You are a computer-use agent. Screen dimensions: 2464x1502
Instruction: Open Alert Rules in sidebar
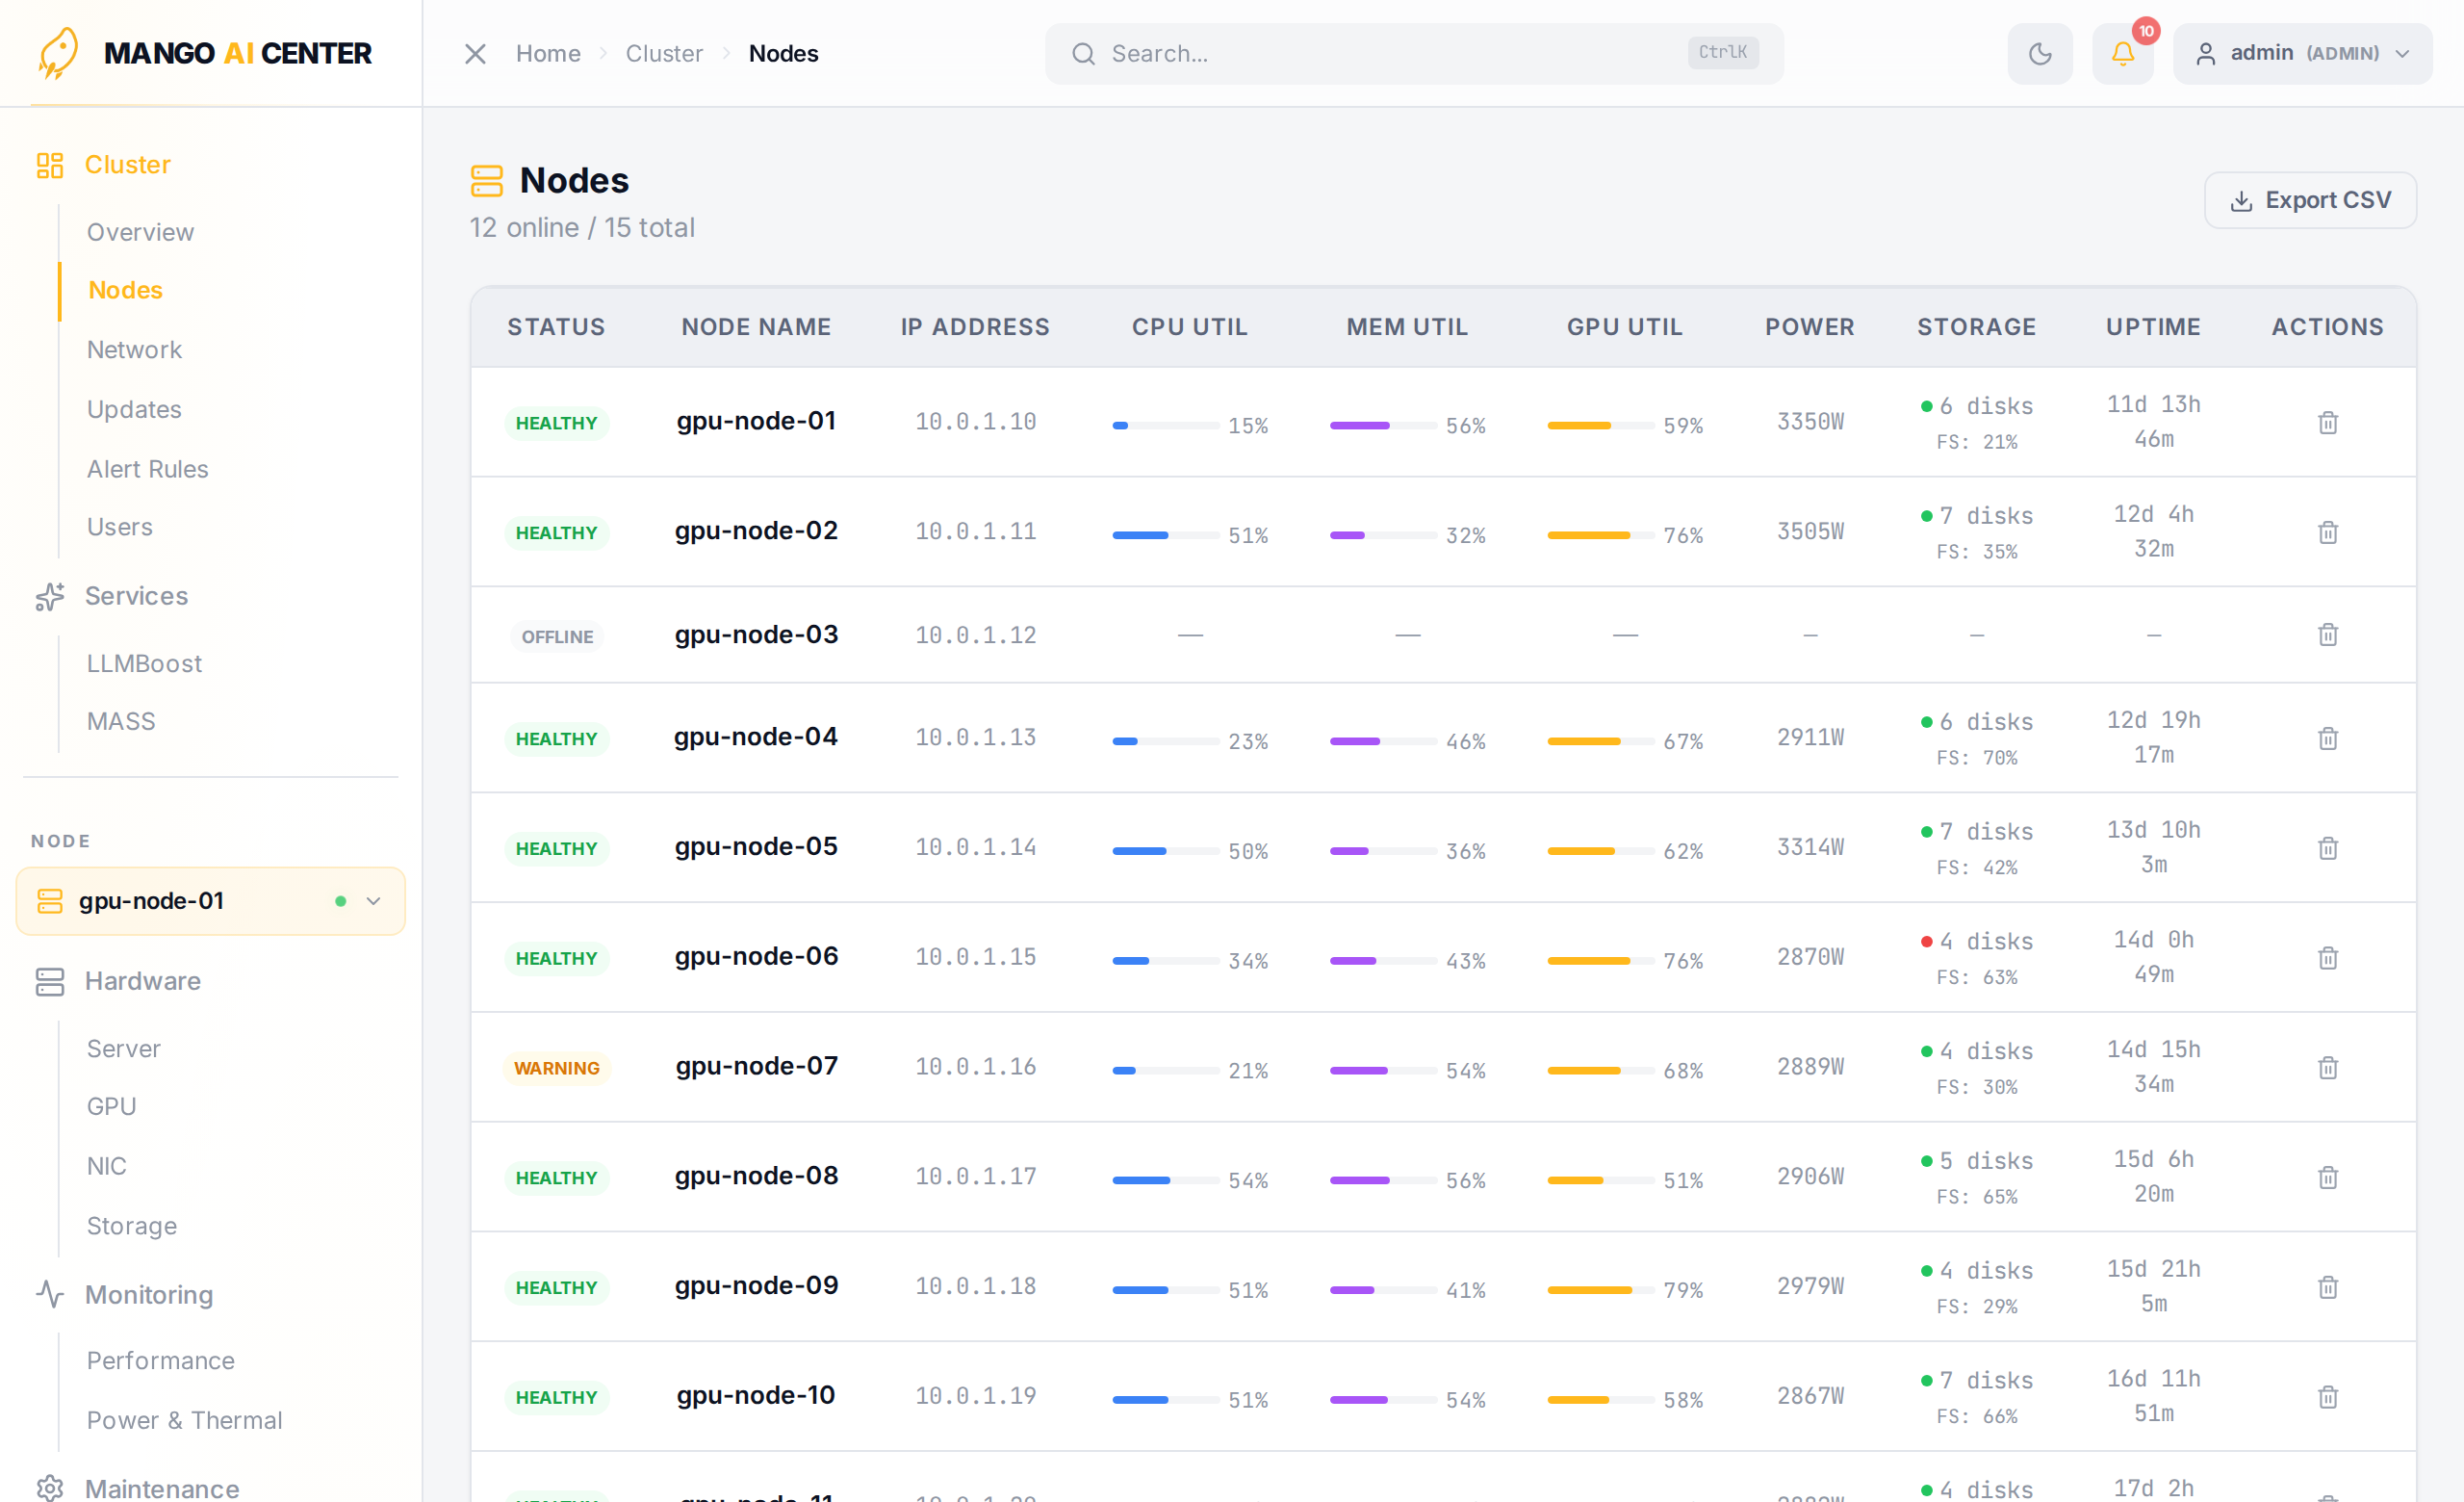click(x=147, y=469)
